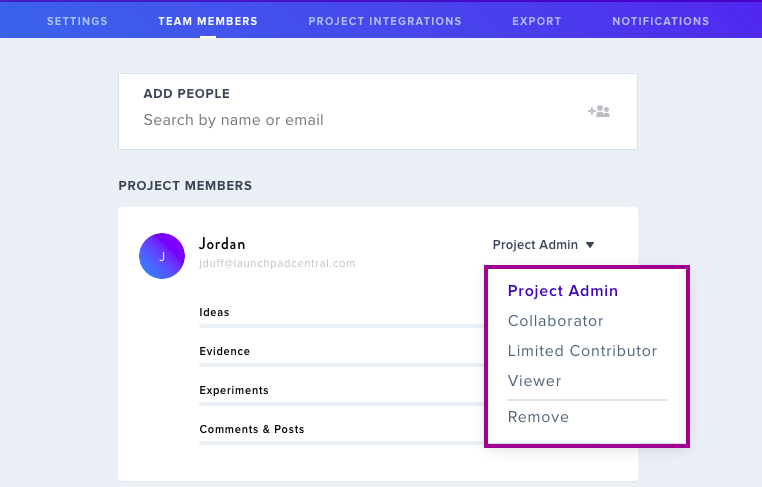This screenshot has width=762, height=487.
Task: Choose Project Admin role in menu
Action: click(563, 291)
